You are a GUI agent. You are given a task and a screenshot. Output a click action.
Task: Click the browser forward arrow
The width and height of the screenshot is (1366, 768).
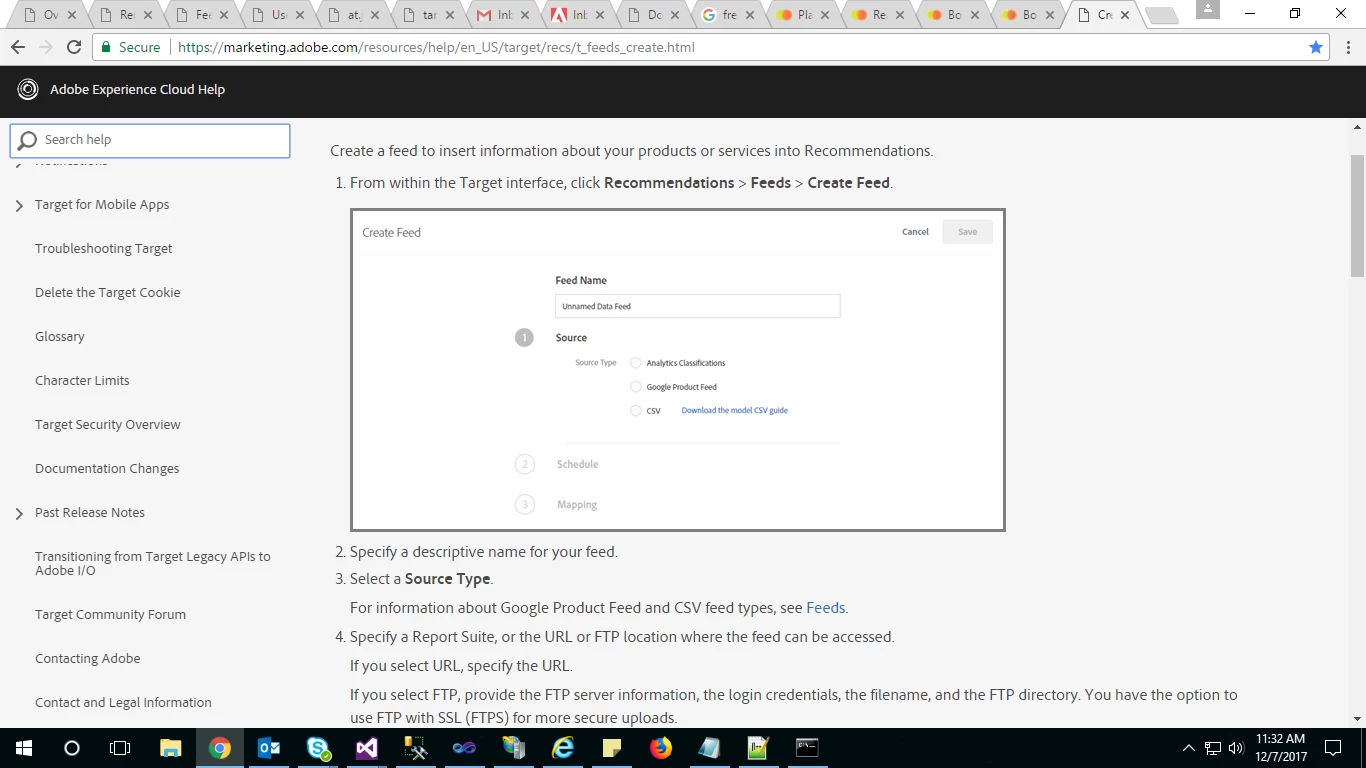[x=45, y=47]
